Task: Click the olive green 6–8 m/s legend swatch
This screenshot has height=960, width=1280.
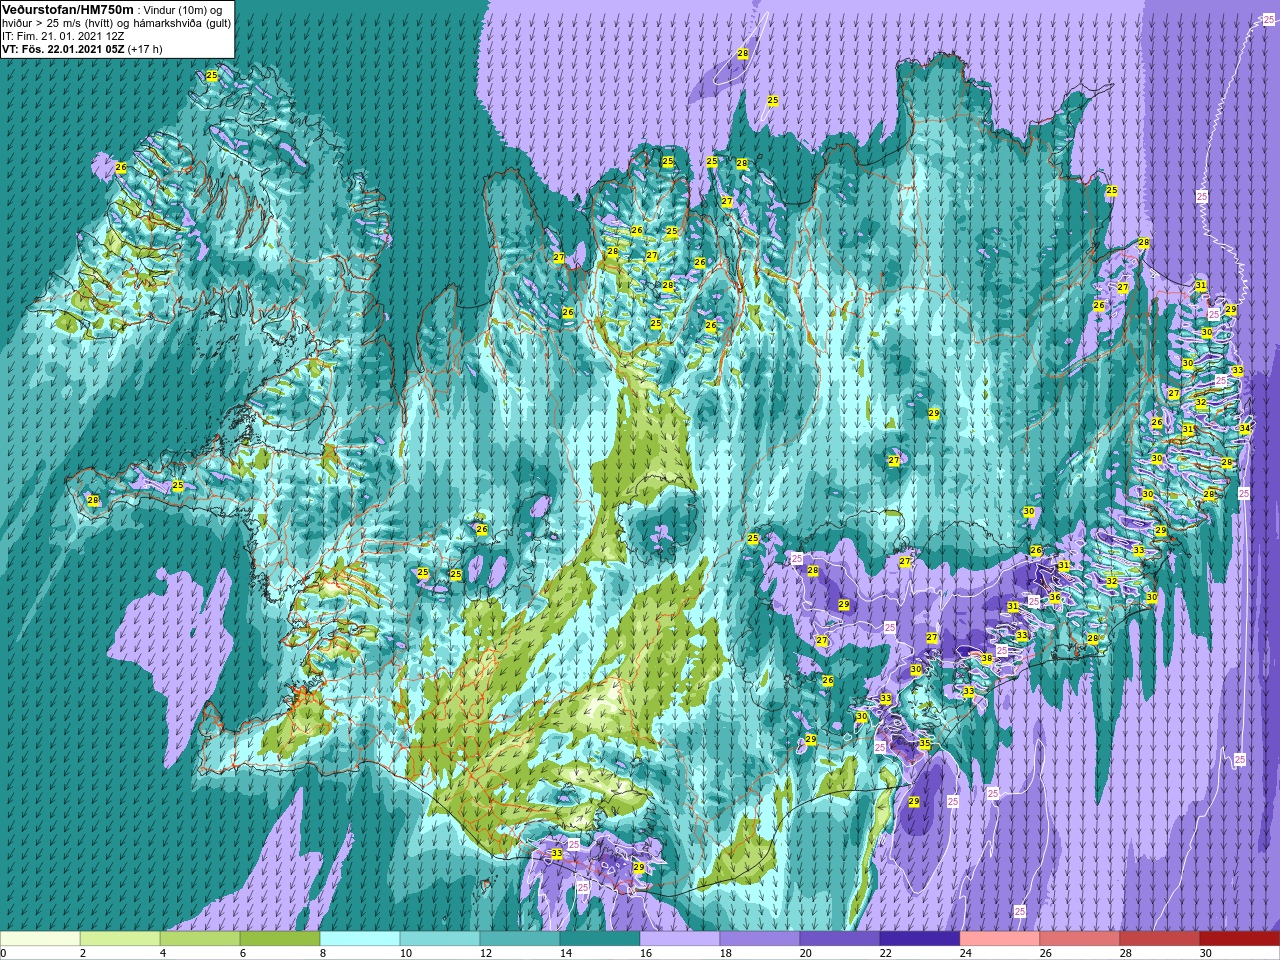Action: 280,938
